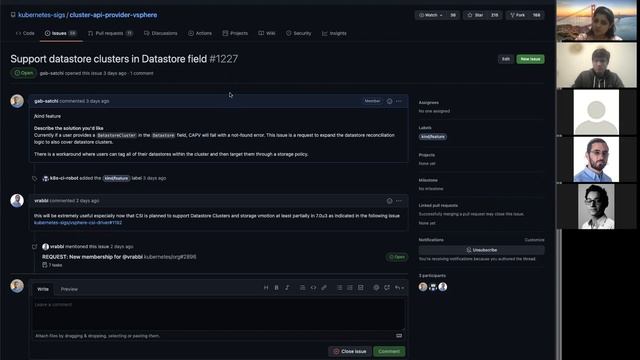Open options menu on vrabbi's comment

[x=399, y=201]
